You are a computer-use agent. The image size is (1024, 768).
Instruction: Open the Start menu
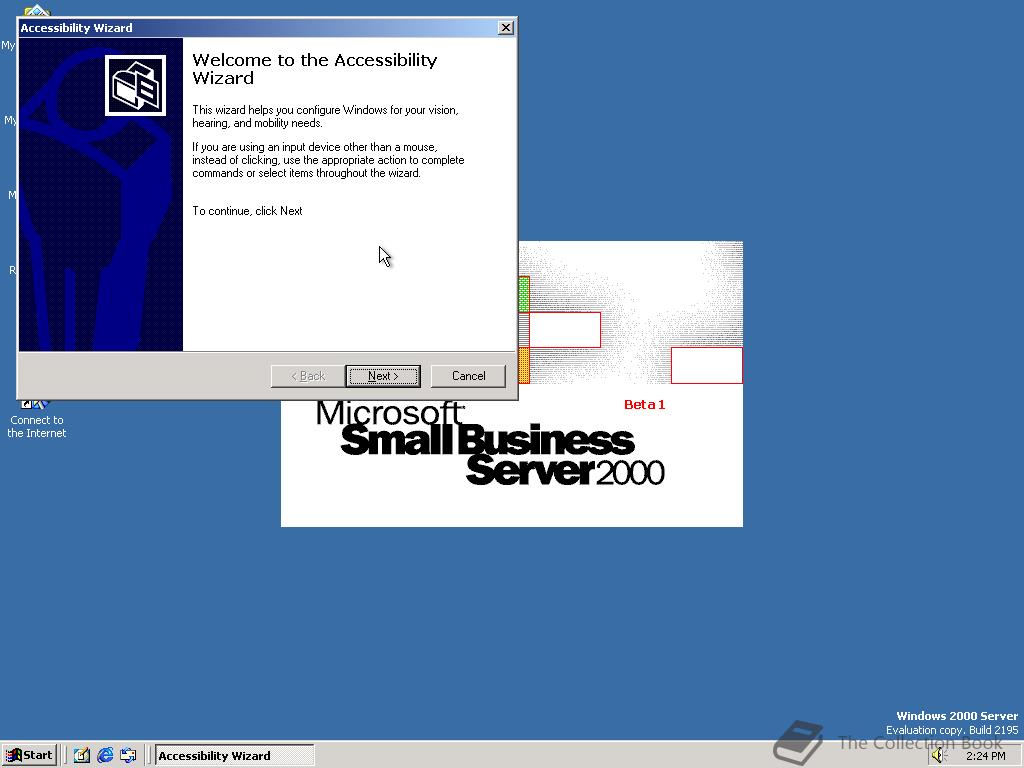29,756
